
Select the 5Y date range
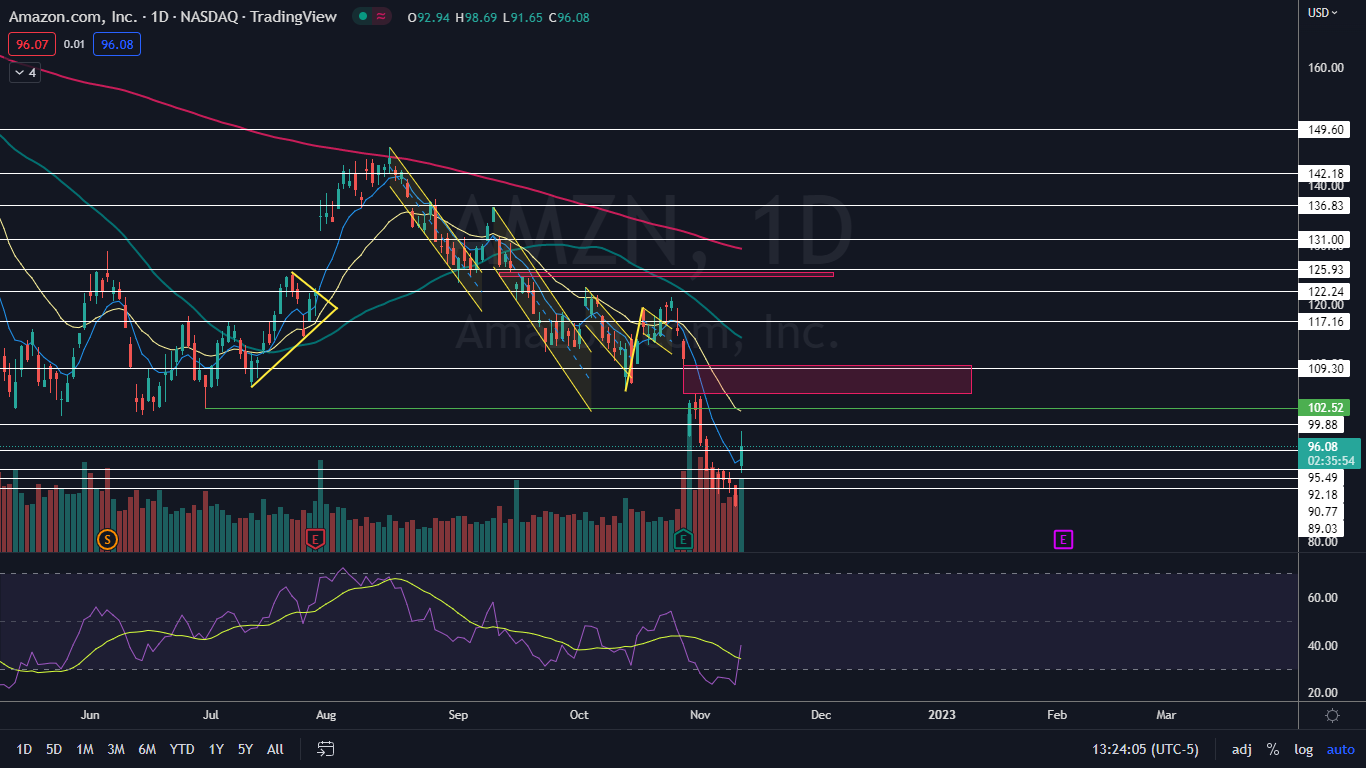245,749
